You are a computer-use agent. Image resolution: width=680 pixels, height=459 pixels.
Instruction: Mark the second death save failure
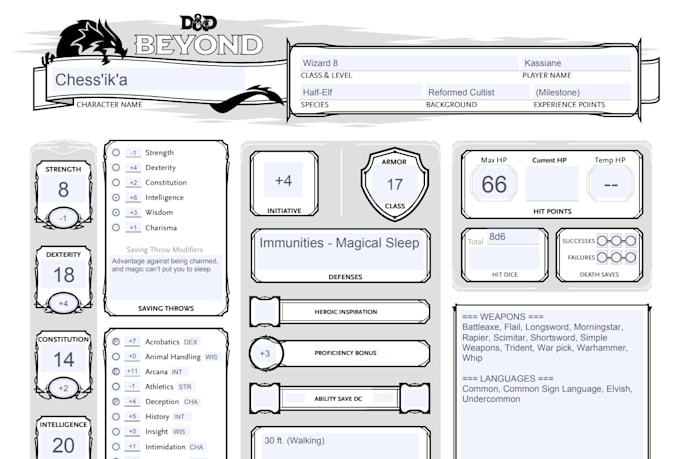(616, 257)
